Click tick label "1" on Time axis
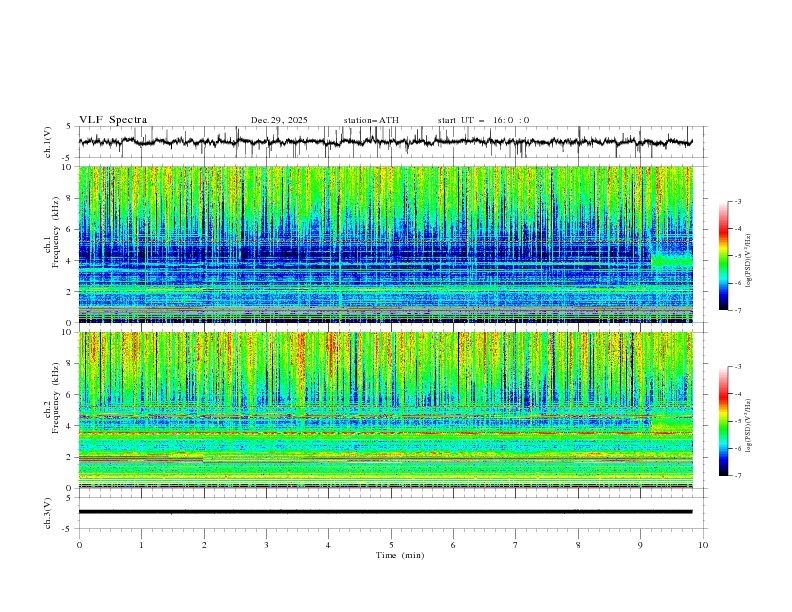The height and width of the screenshot is (612, 792). point(141,545)
